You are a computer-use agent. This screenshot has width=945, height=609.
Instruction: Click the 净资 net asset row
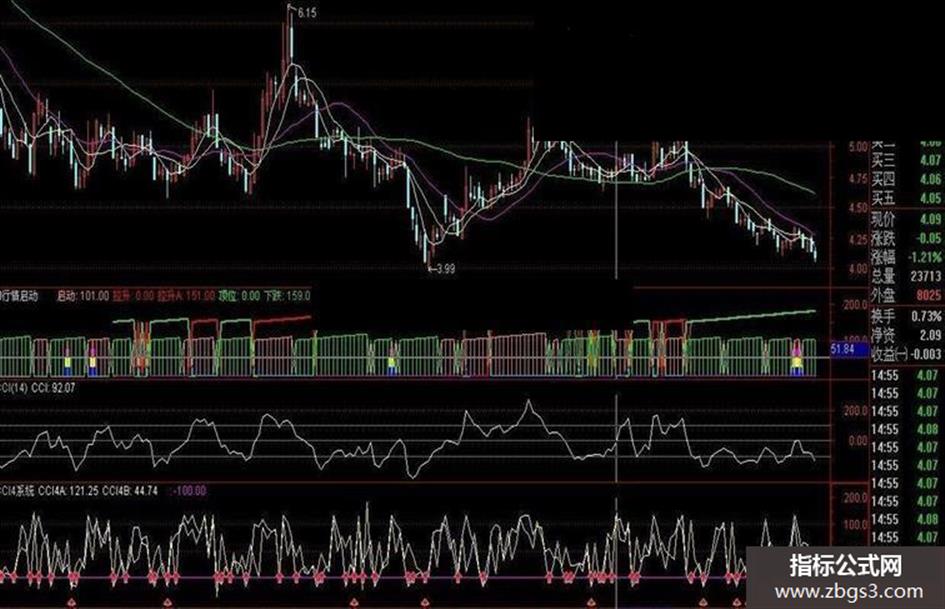point(906,335)
